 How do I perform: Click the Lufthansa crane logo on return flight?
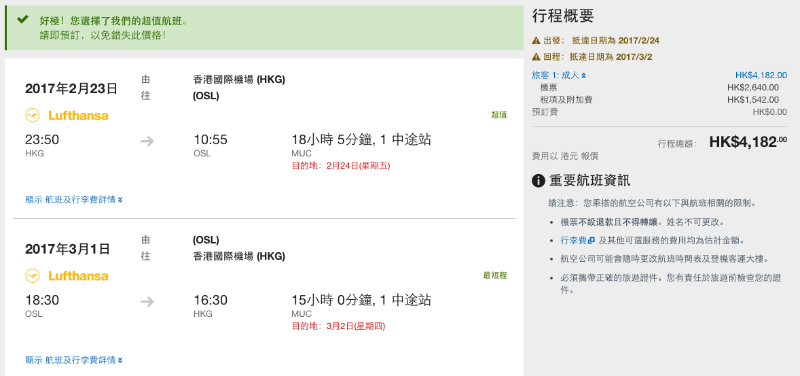(32, 276)
